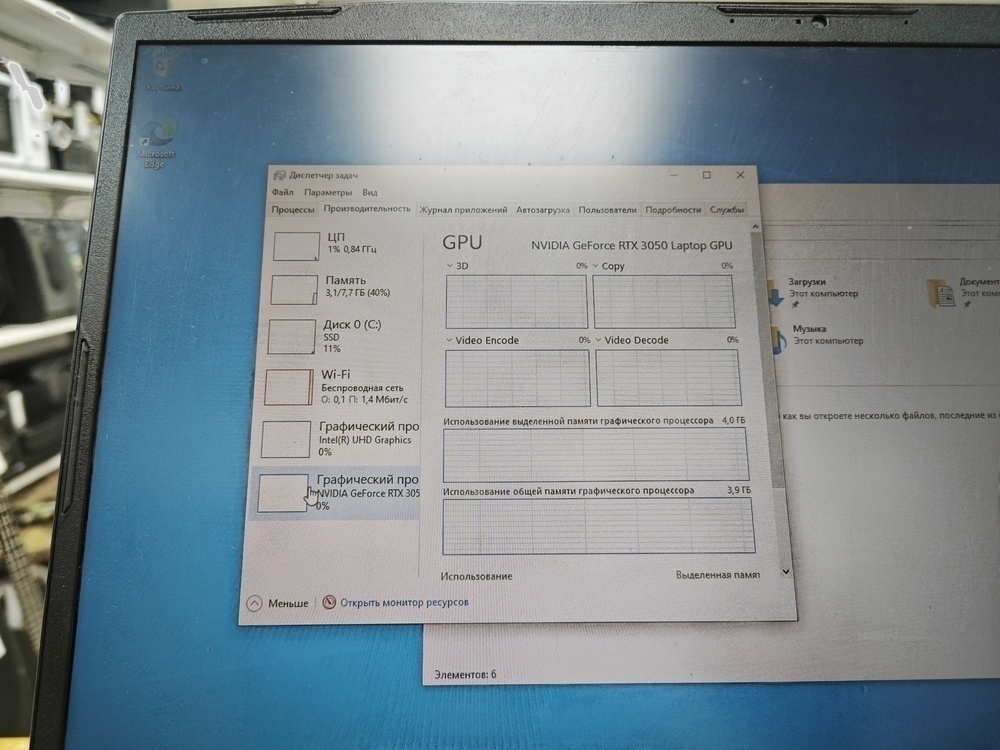Select the NVIDIA GeForce RTX GPU entry
1000x750 pixels.
(x=334, y=493)
